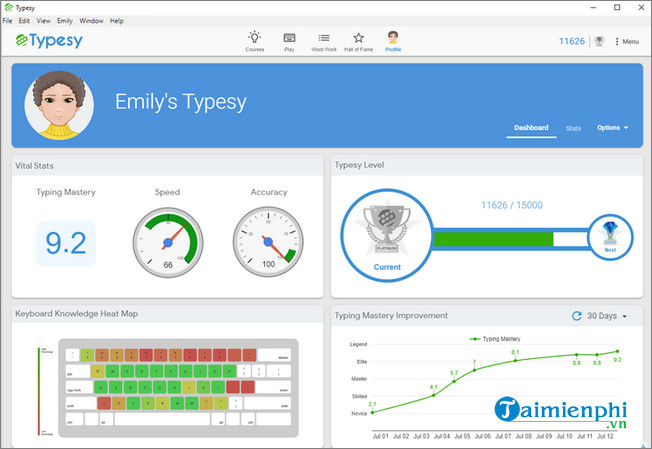Click the 5.7 data point on chart
The height and width of the screenshot is (449, 652).
pyautogui.click(x=454, y=381)
